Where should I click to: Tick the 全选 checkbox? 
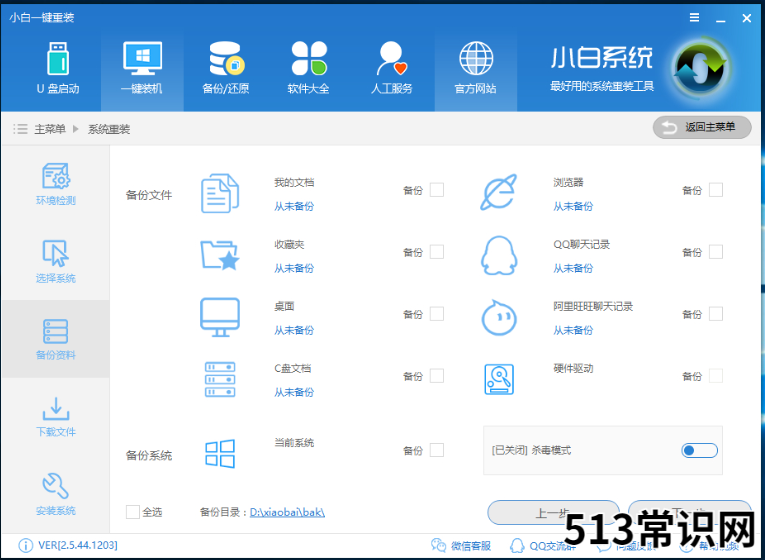click(x=133, y=512)
